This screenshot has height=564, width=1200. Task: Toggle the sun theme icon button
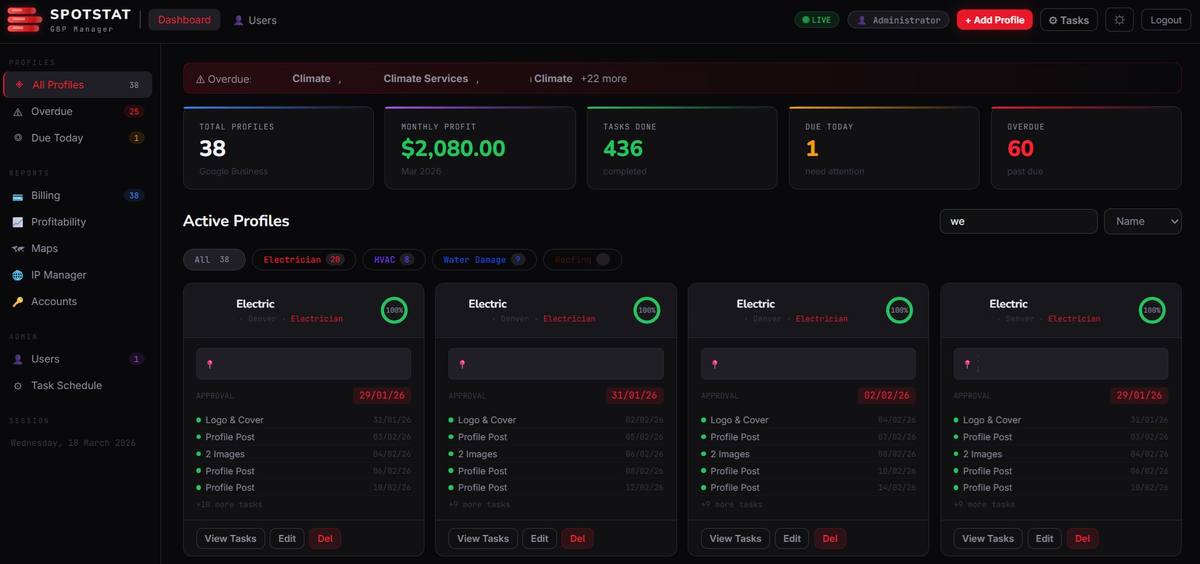point(1119,20)
